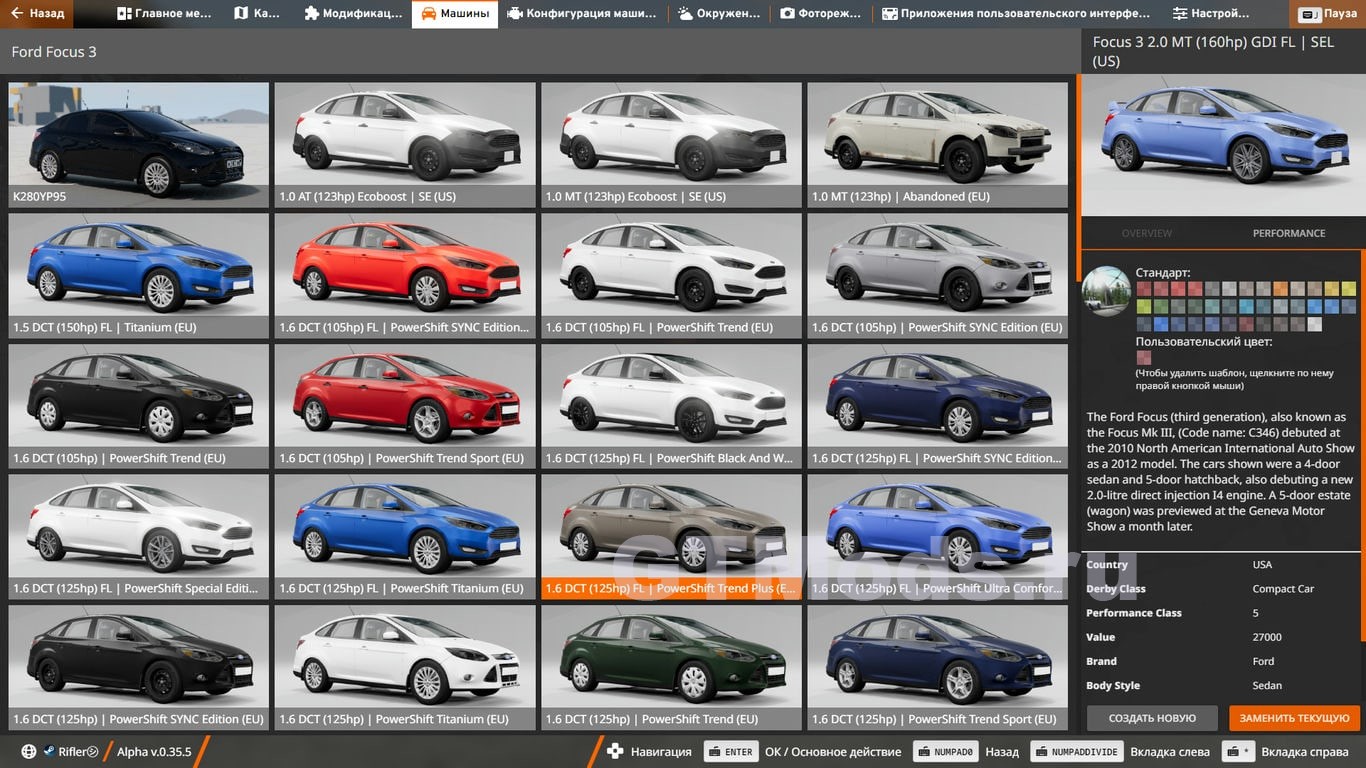The height and width of the screenshot is (768, 1366).
Task: Open the Настройки sliders tab
Action: [1211, 14]
